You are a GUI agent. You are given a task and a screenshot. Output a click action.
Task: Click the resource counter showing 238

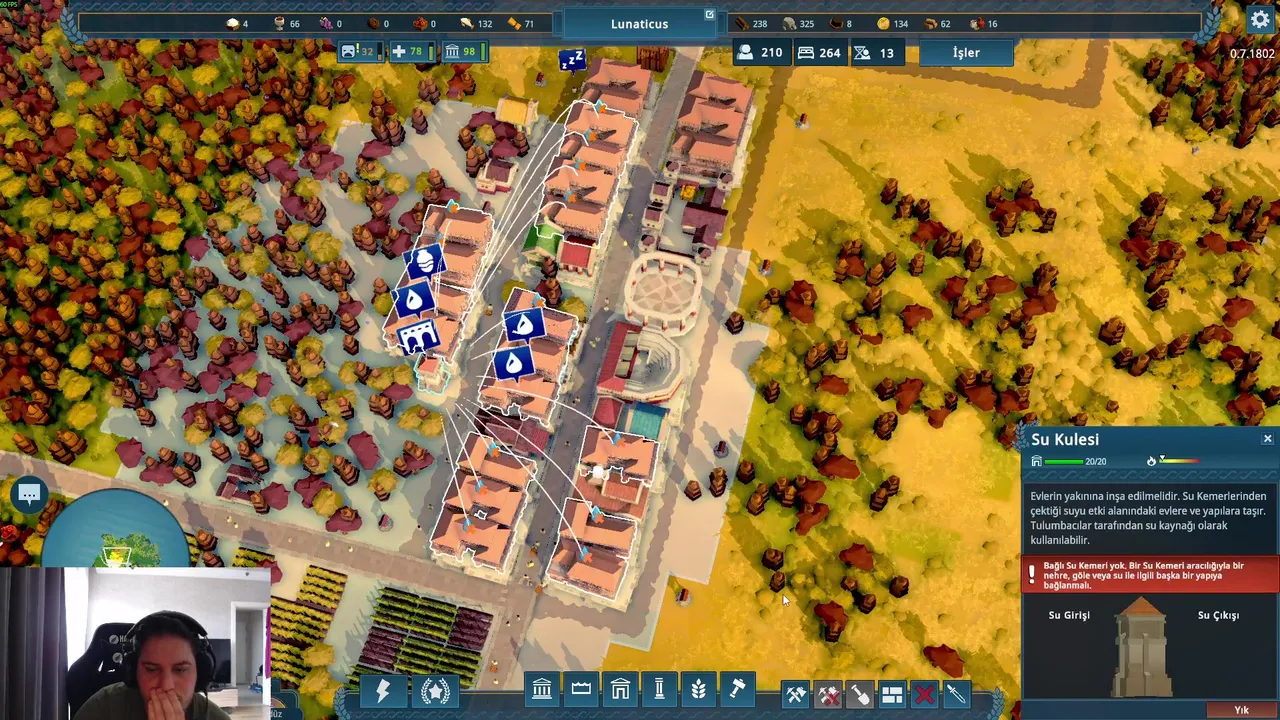pyautogui.click(x=751, y=23)
